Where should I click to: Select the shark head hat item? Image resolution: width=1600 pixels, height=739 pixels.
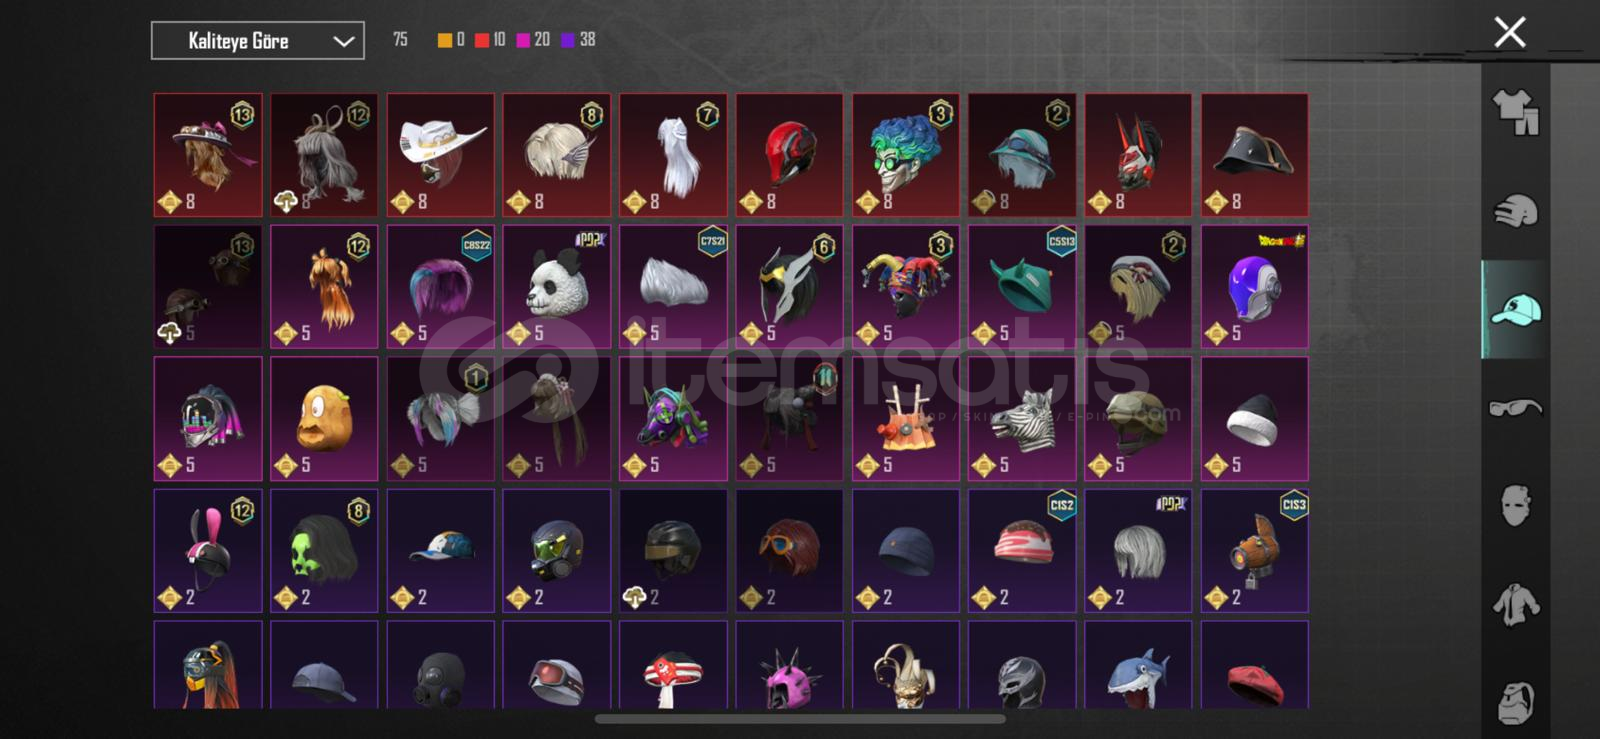coord(1138,665)
